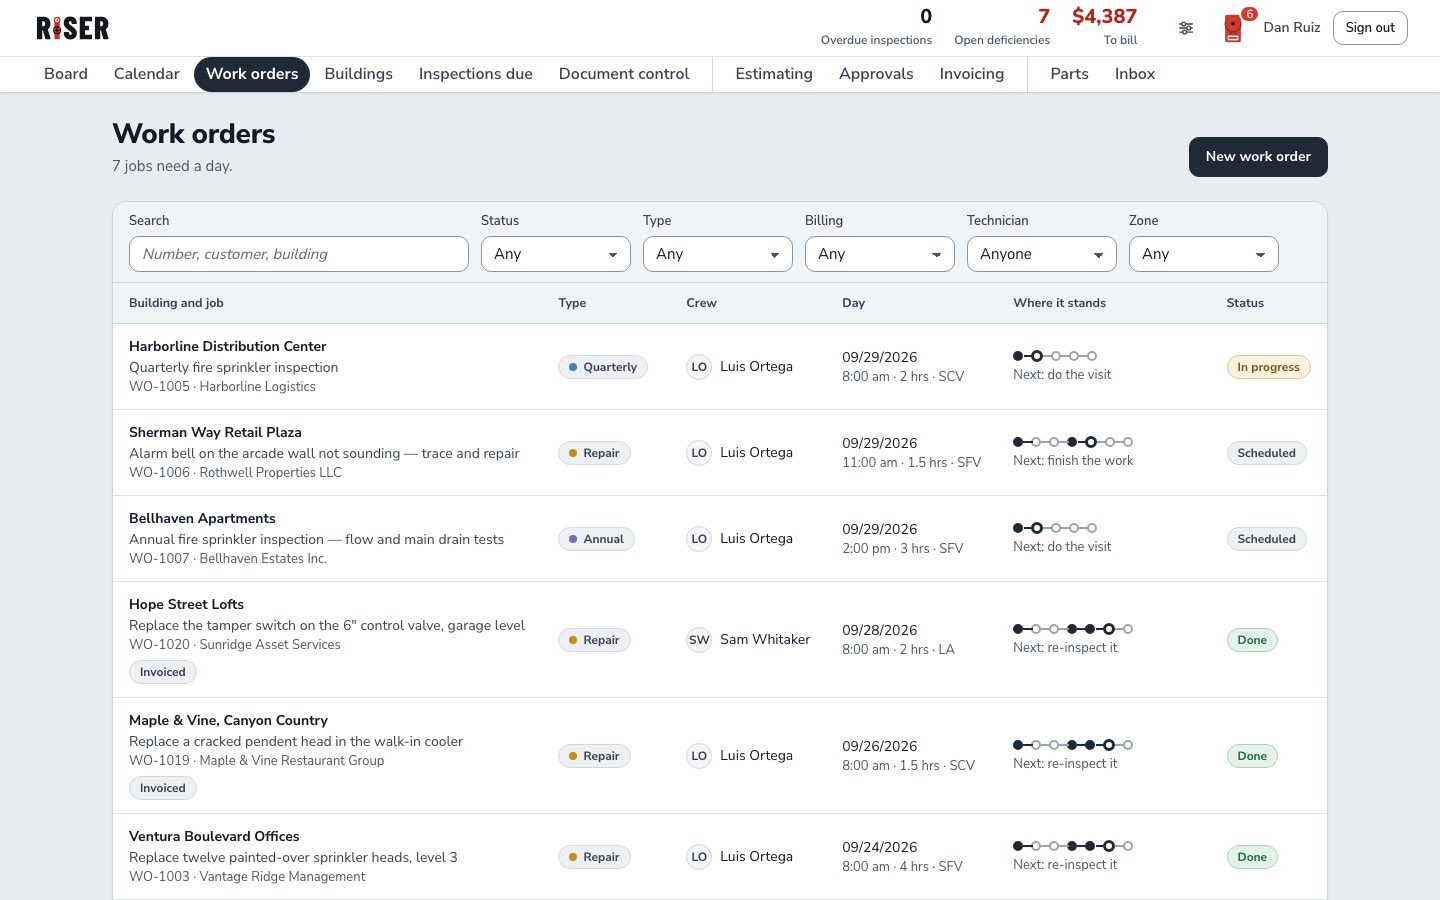Click the LO crew avatar for Harborline Distribution Center
Viewport: 1440px width, 900px height.
pyautogui.click(x=699, y=367)
